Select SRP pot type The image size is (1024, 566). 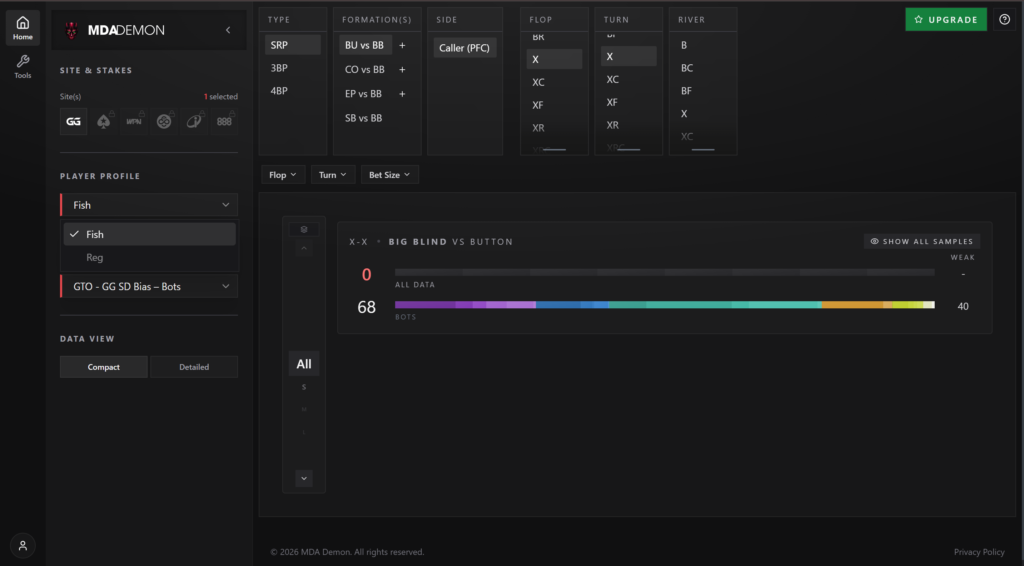[x=293, y=45]
